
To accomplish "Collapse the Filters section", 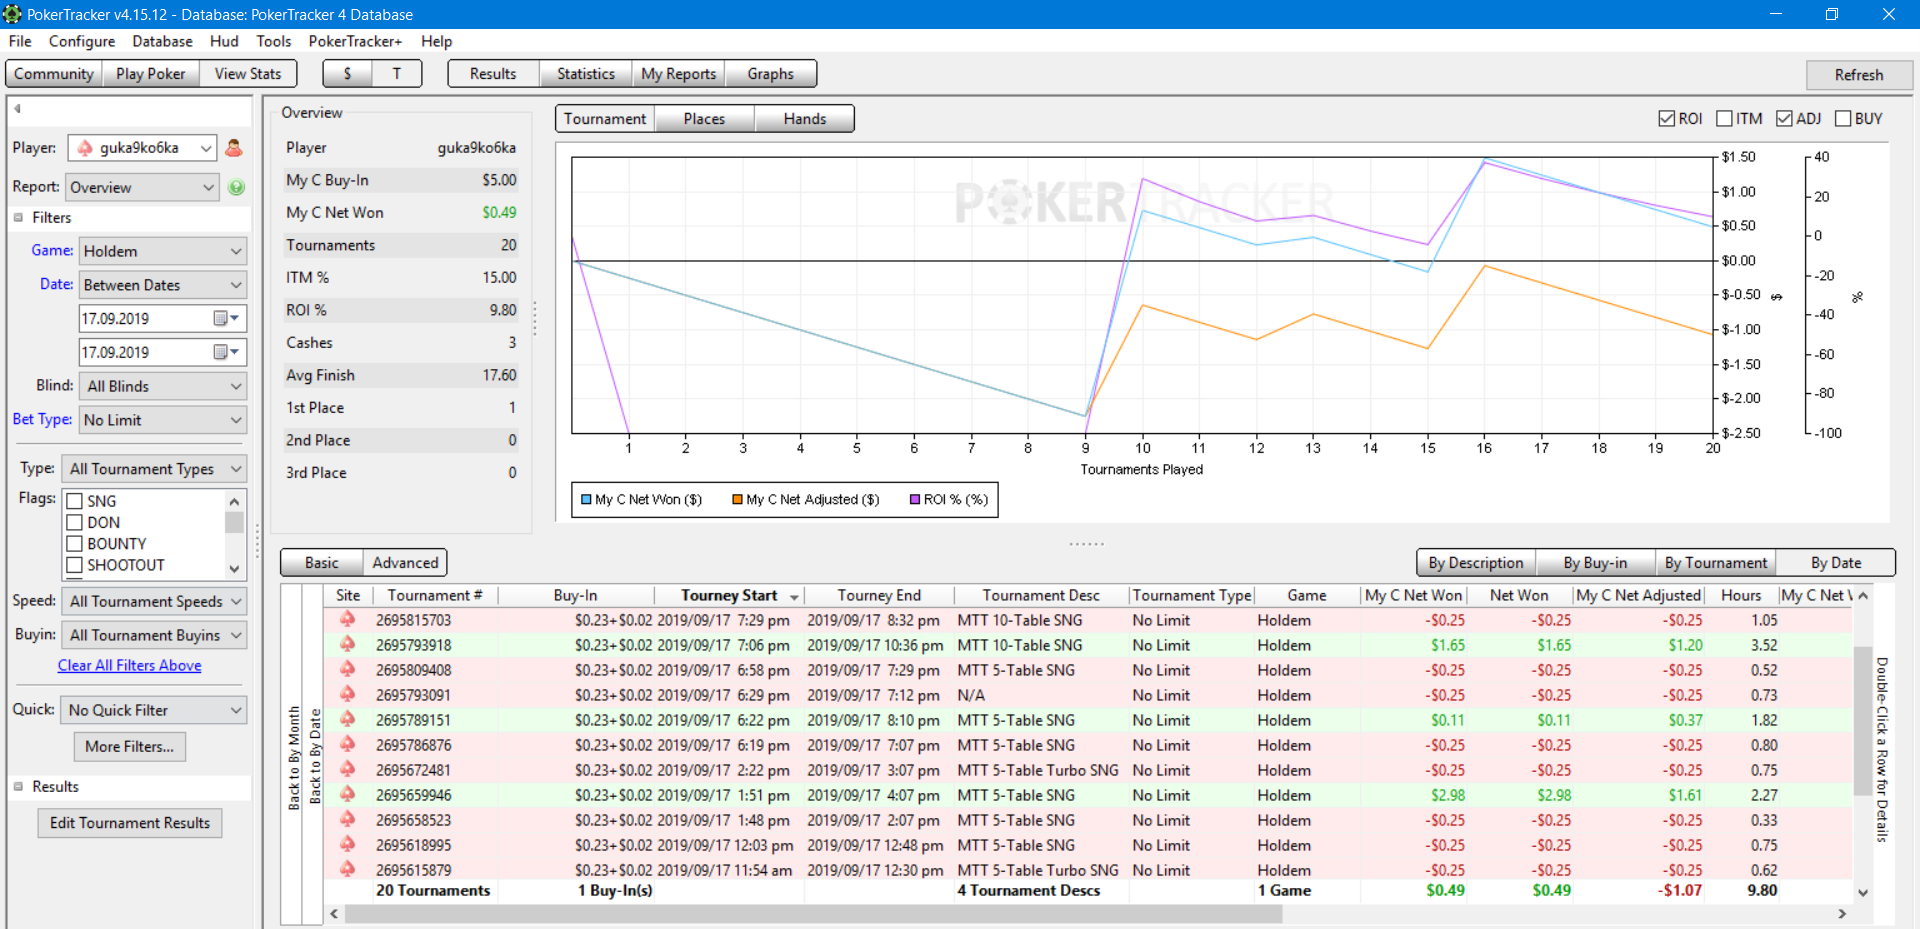I will (x=18, y=218).
